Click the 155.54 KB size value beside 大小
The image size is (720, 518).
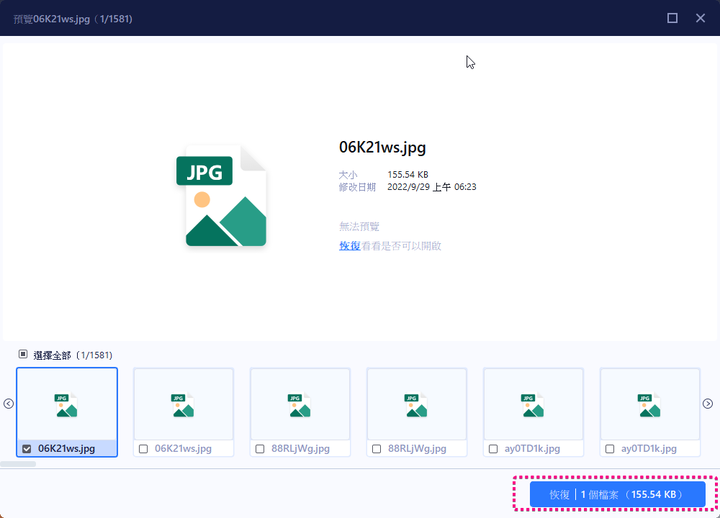pyautogui.click(x=408, y=175)
